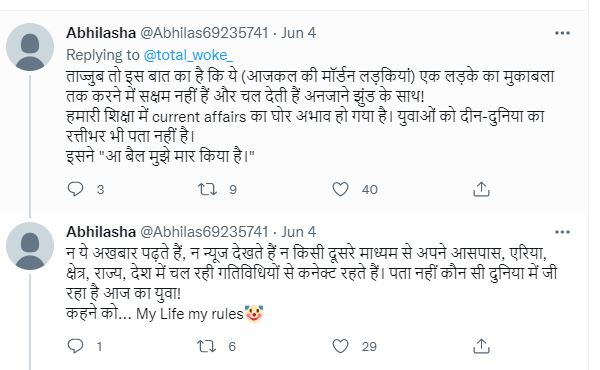
Task: Open Abhilasha's name on second tweet
Action: [101, 232]
